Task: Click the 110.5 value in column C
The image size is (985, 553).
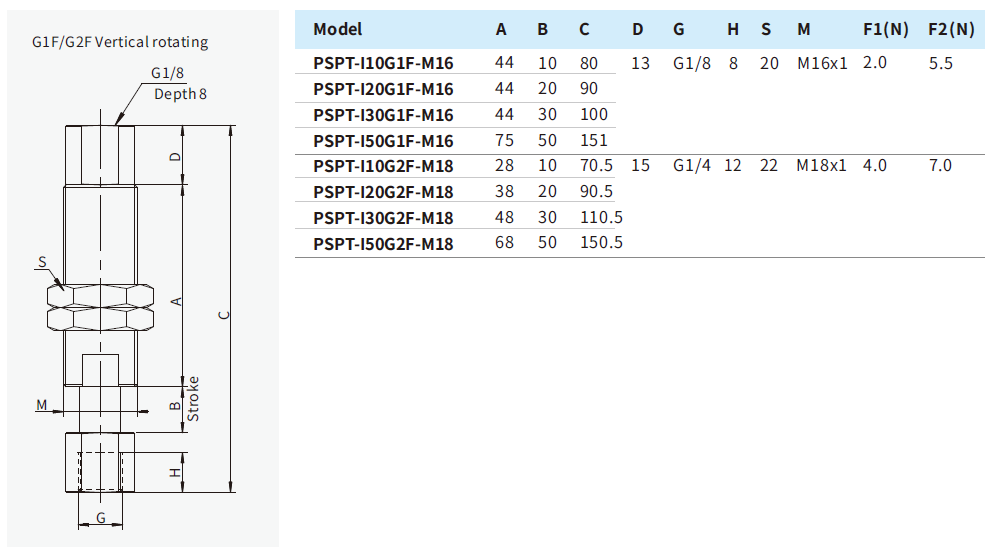Action: pos(601,218)
